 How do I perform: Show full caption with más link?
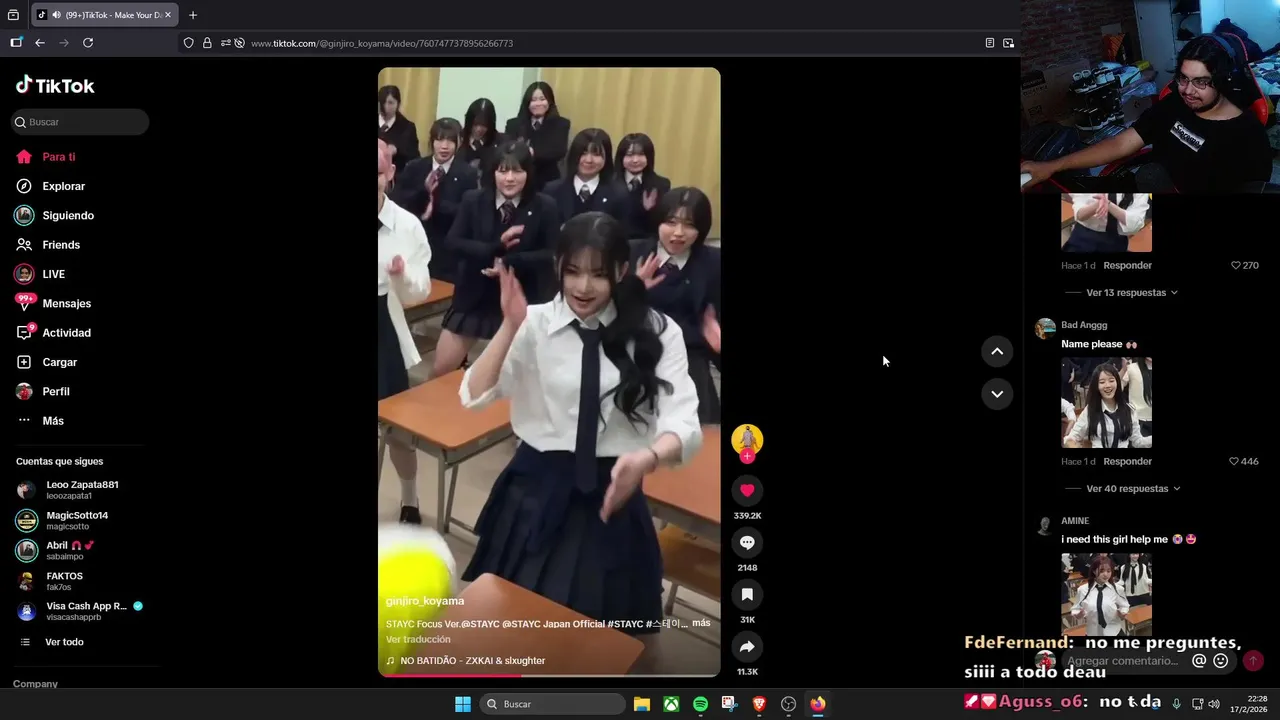click(x=701, y=623)
